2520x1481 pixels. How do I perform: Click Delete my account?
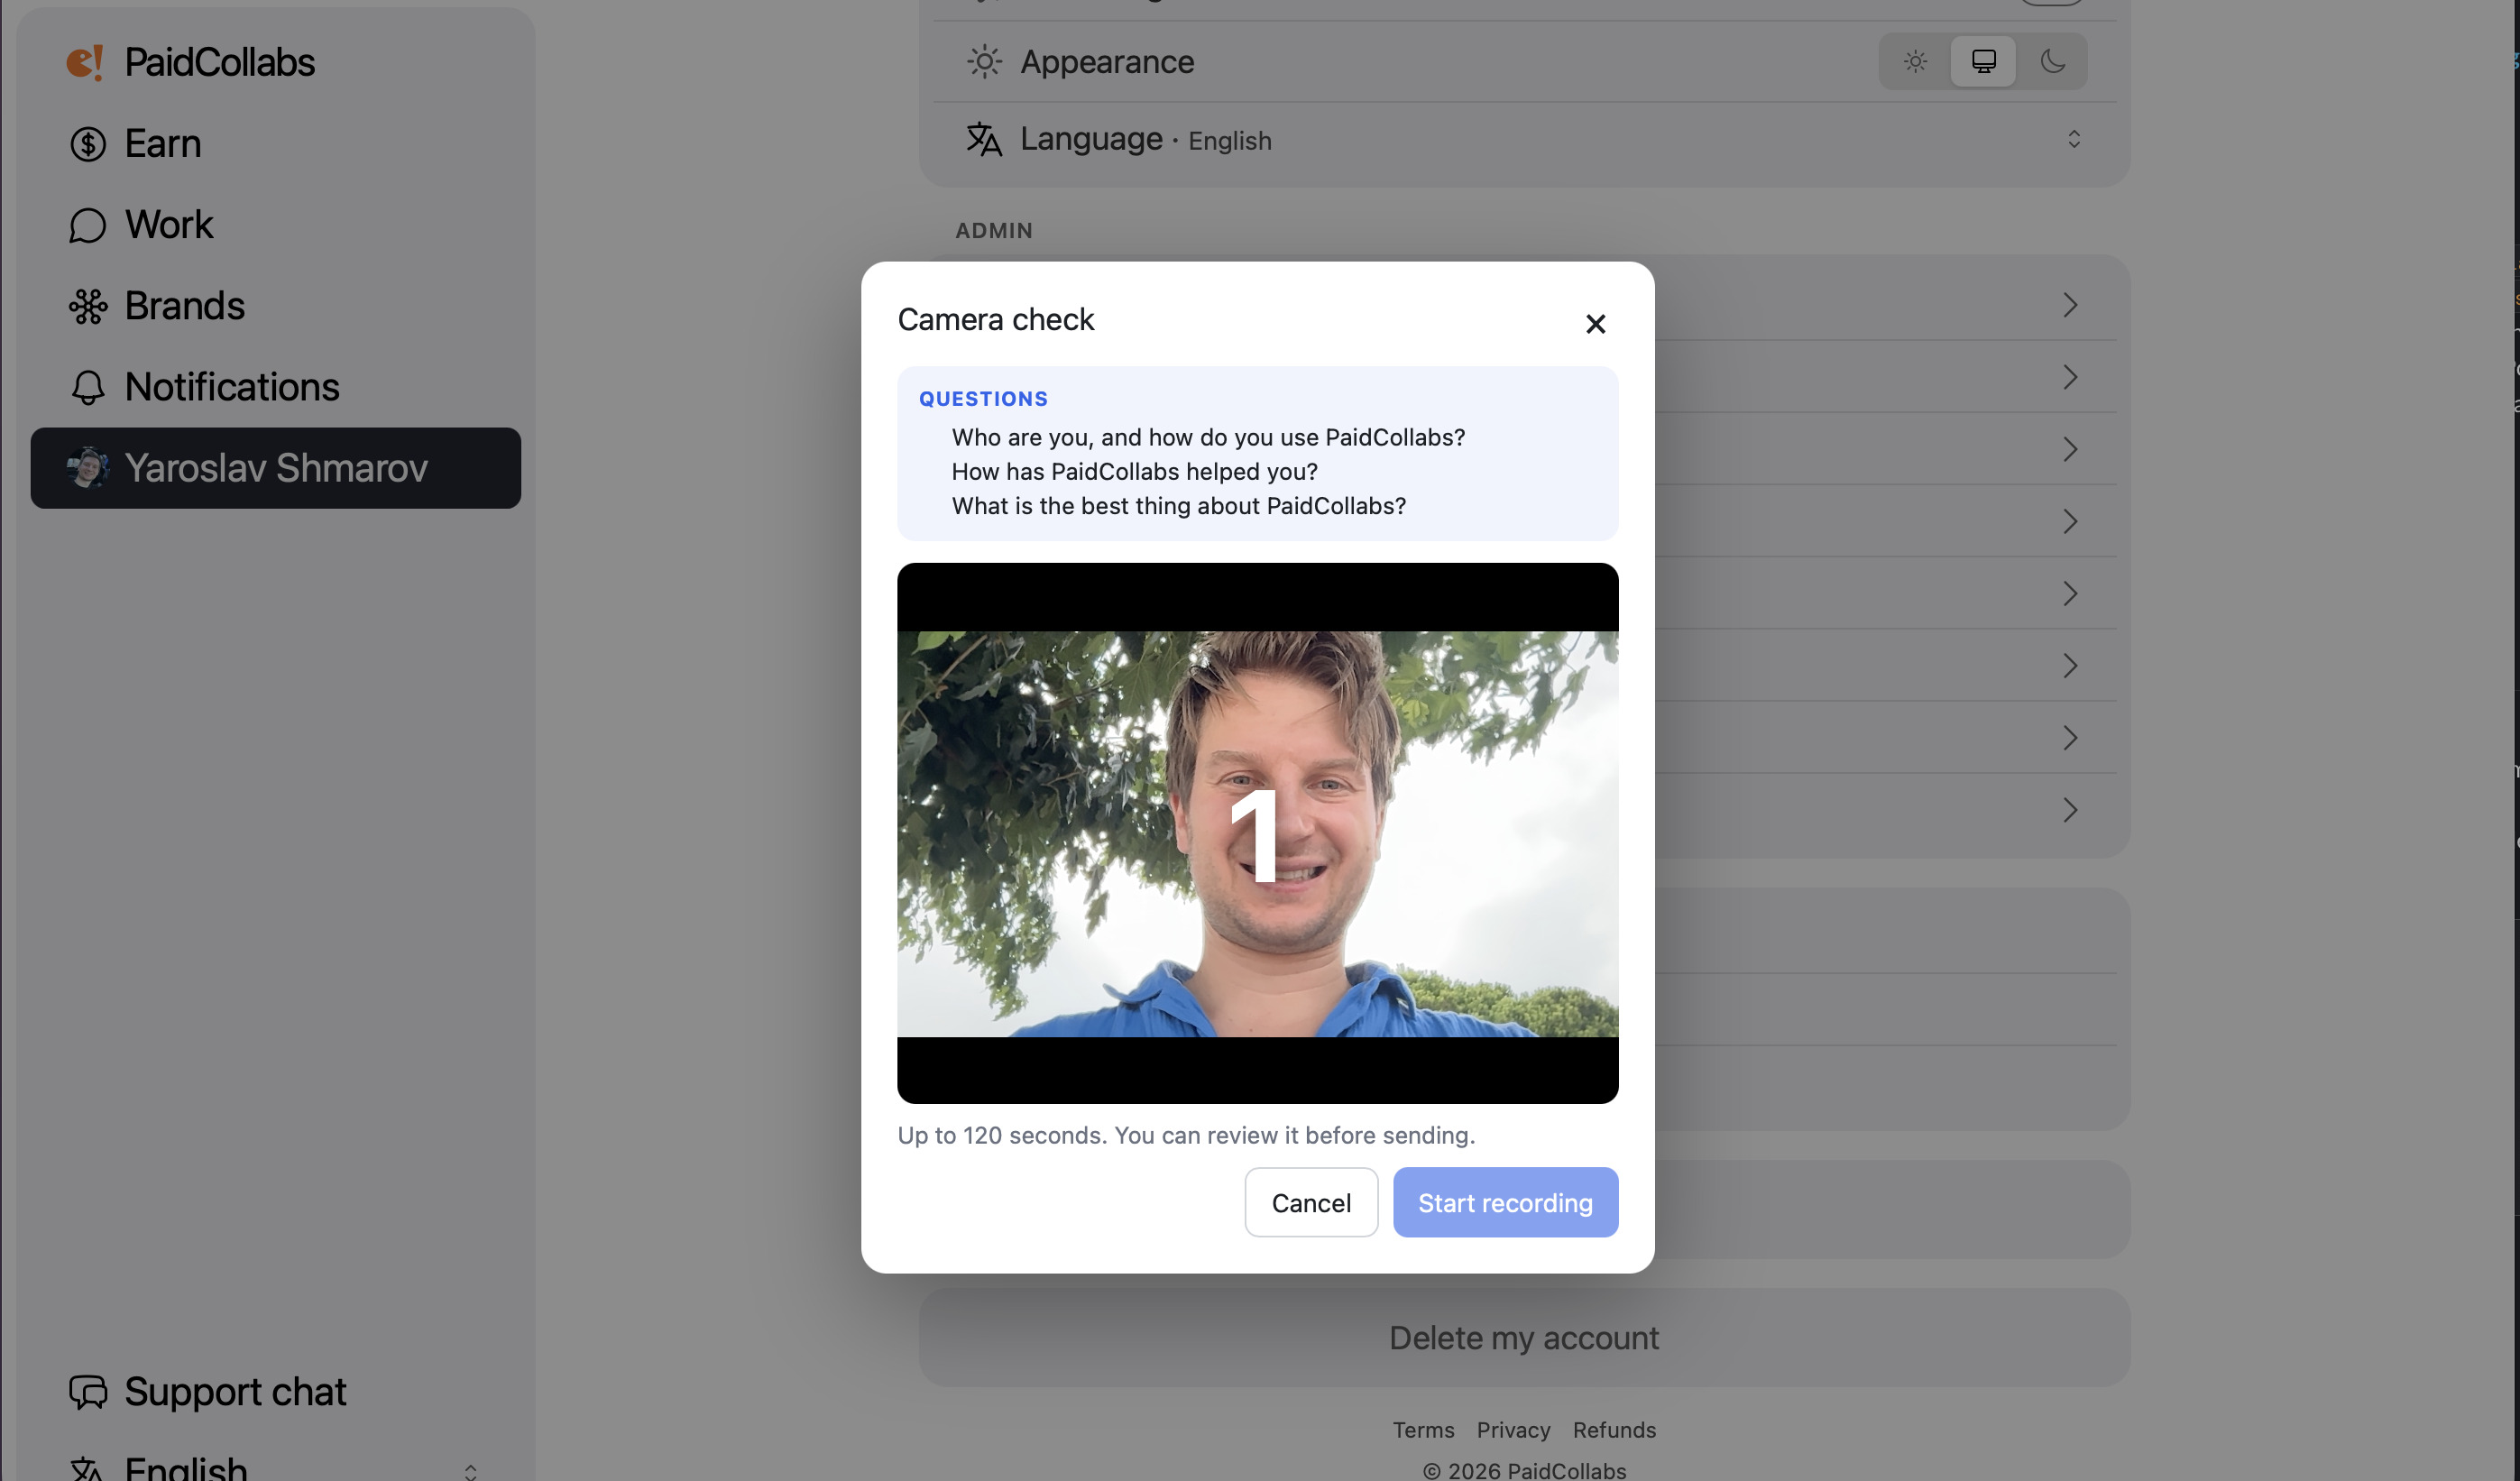(x=1524, y=1337)
